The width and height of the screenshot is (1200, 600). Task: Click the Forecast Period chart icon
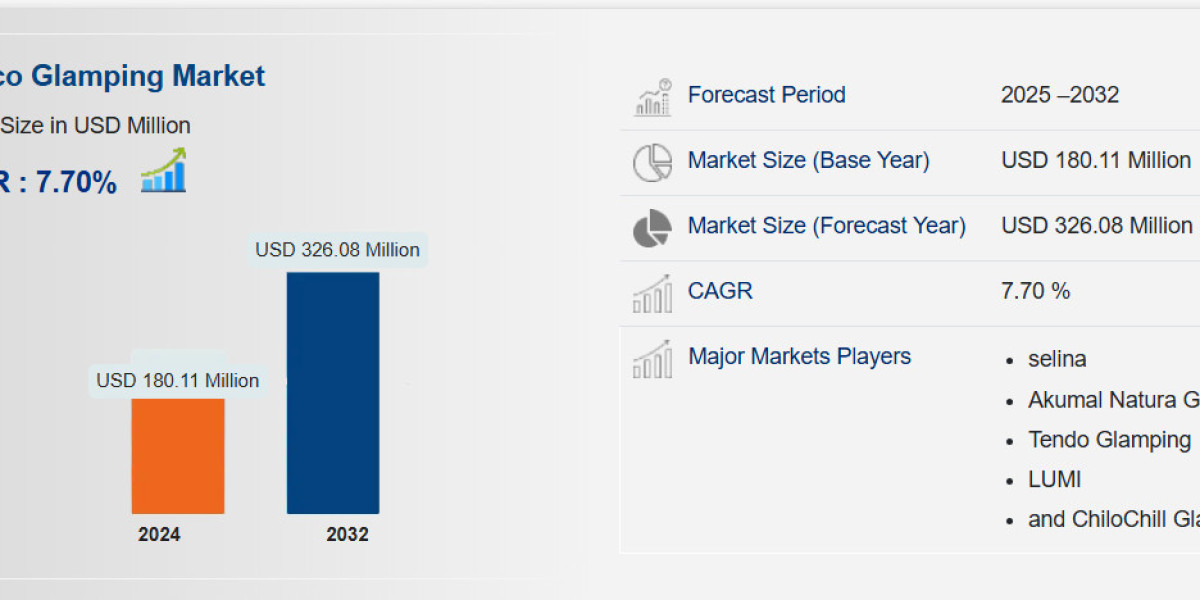point(653,97)
